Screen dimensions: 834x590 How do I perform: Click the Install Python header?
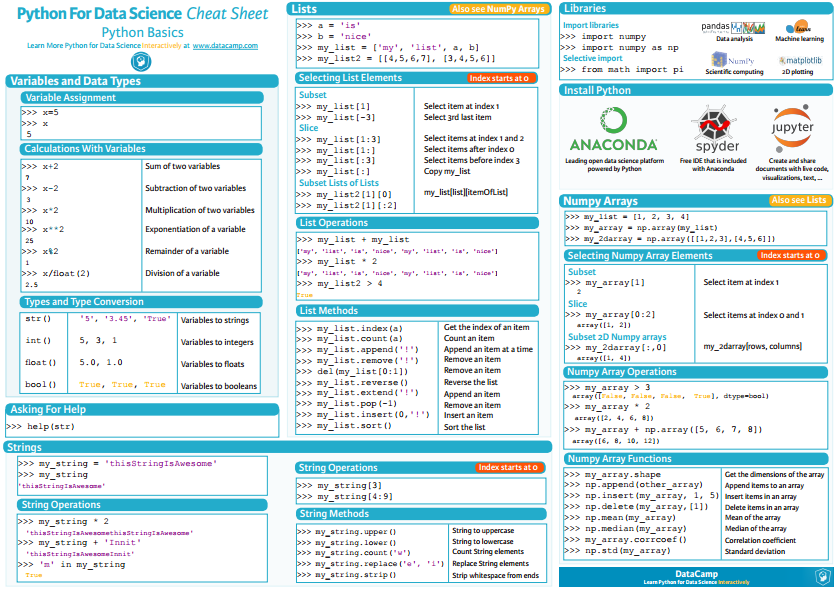point(600,90)
